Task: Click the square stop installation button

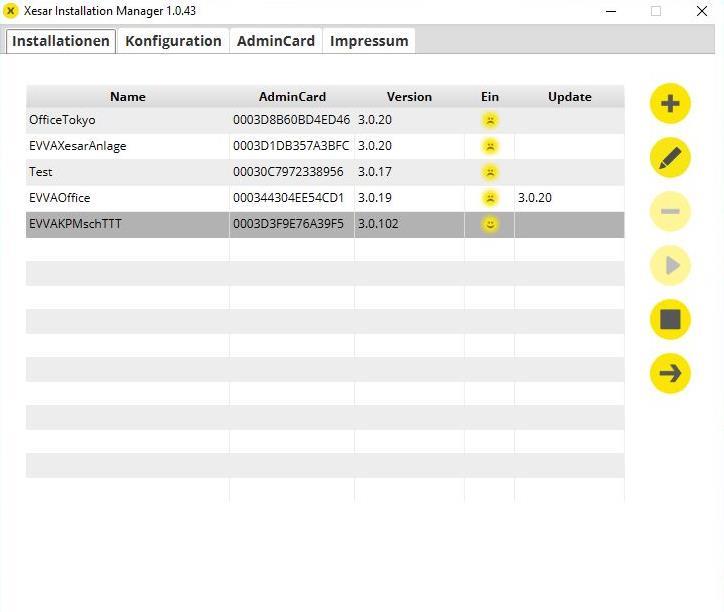Action: pyautogui.click(x=670, y=319)
